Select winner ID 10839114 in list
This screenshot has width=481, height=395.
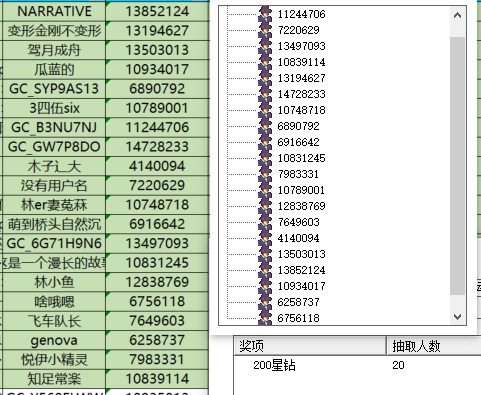301,62
